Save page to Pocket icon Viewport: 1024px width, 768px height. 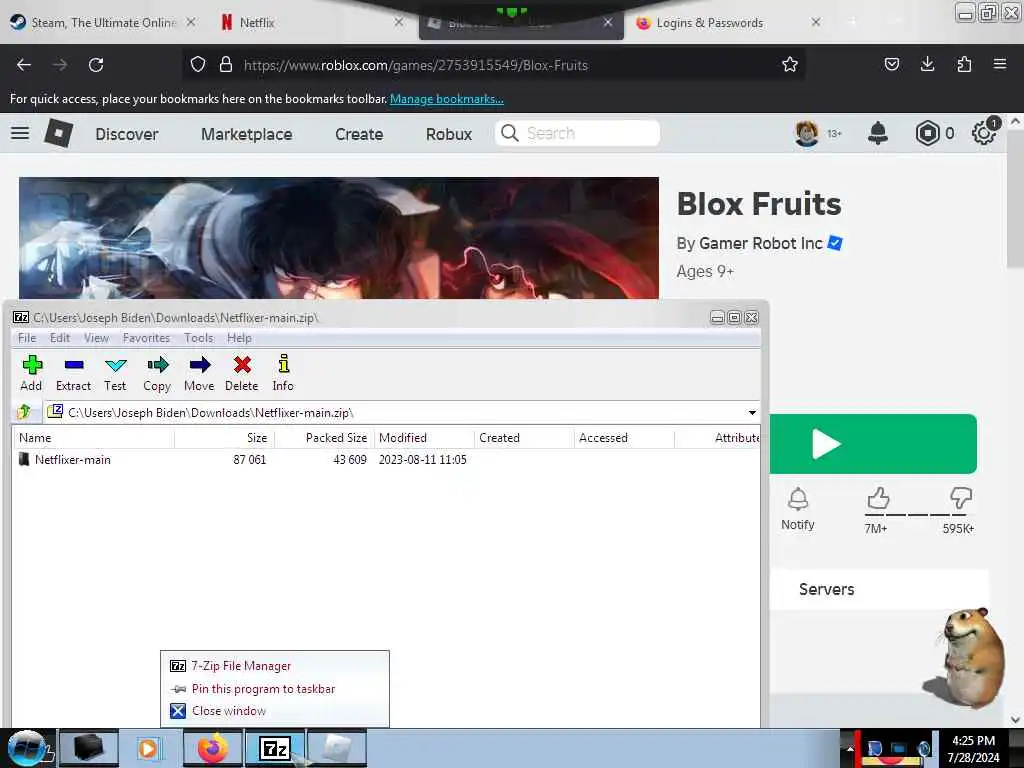[x=891, y=65]
